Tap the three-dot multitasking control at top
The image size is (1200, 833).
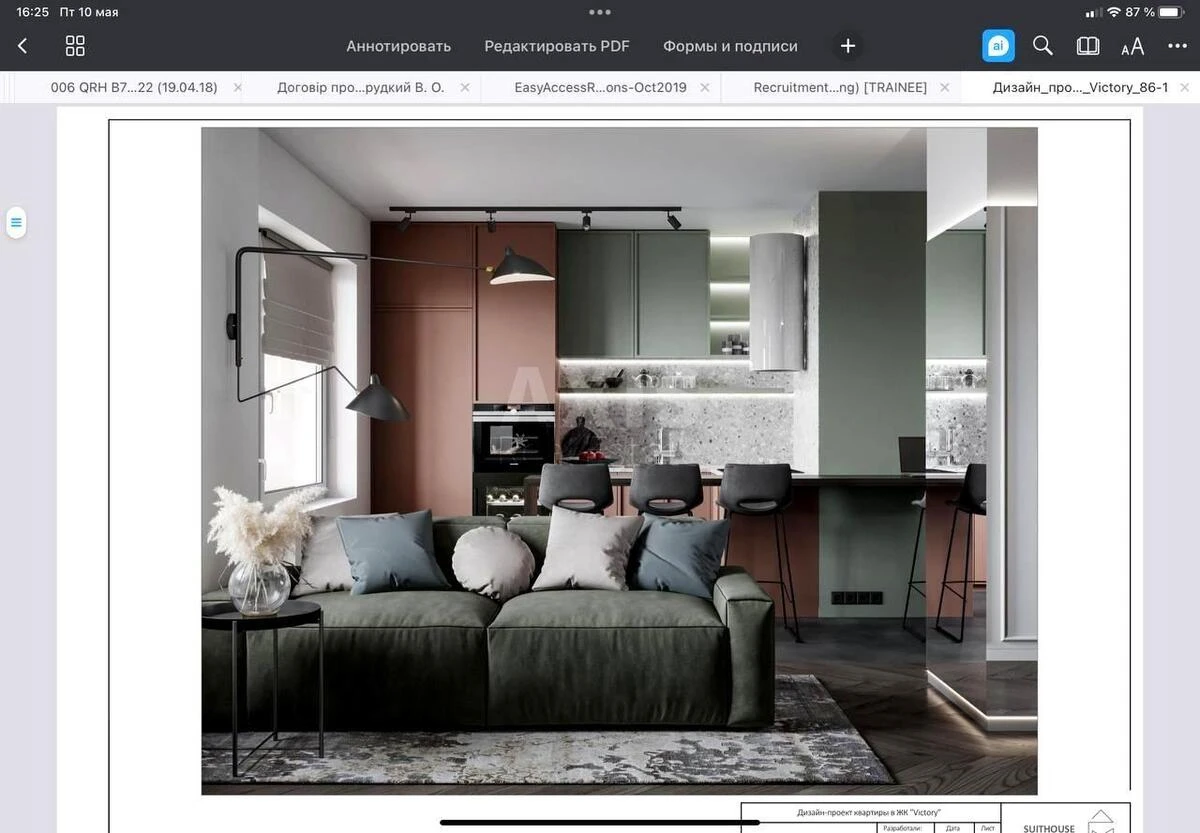click(x=600, y=12)
